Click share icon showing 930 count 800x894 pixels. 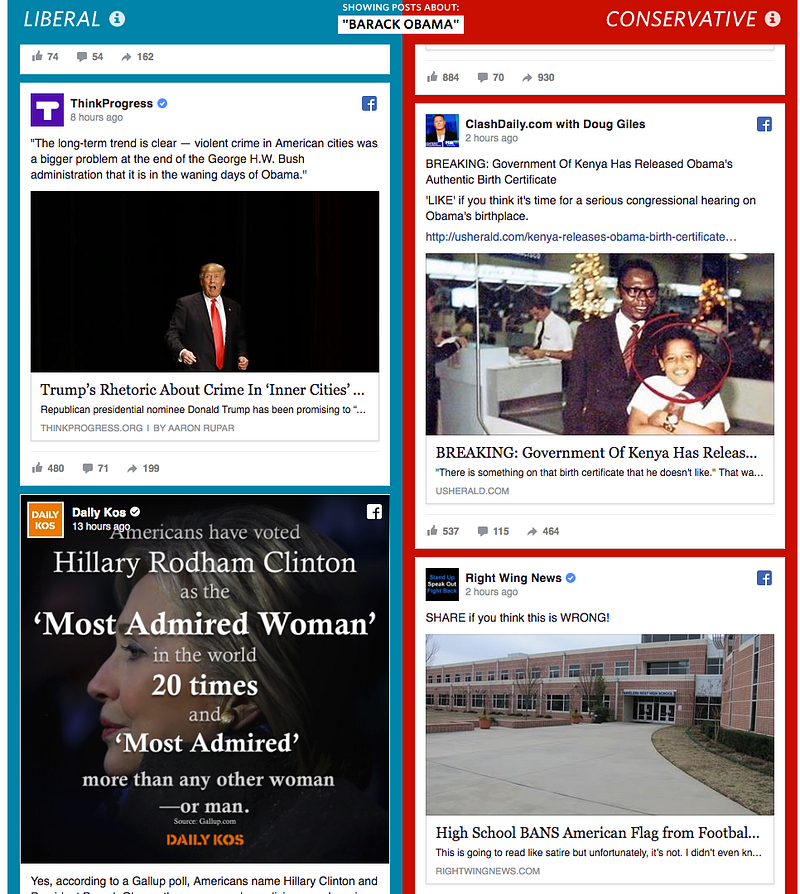[527, 78]
